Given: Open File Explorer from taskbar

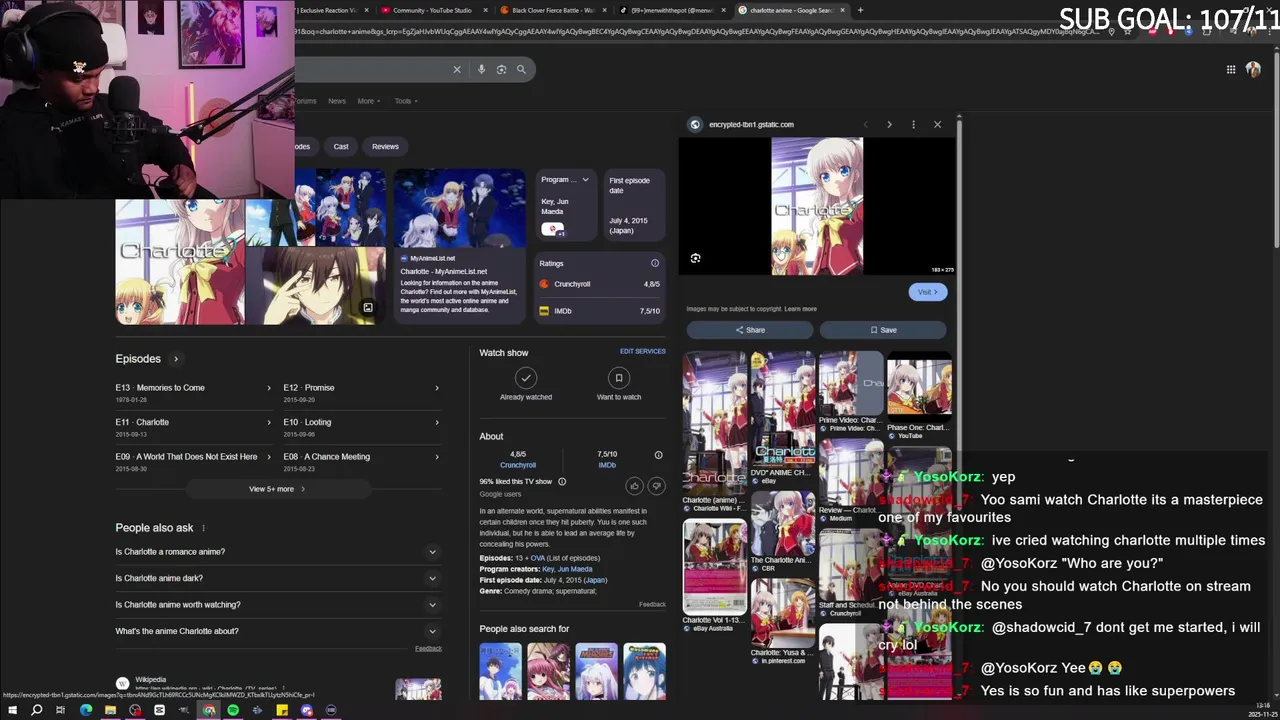Looking at the screenshot, I should 110,710.
